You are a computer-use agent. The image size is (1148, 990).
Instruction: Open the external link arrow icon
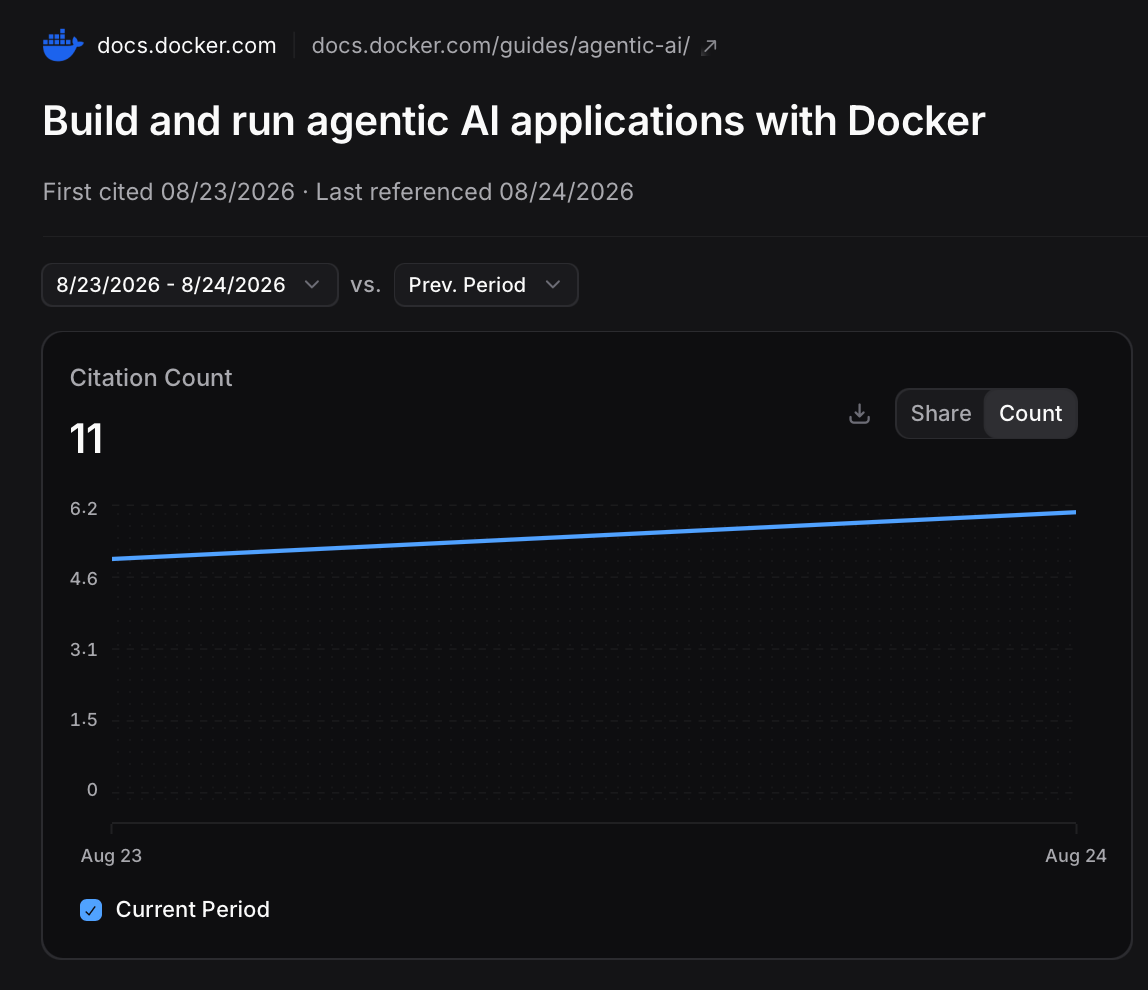(x=709, y=47)
